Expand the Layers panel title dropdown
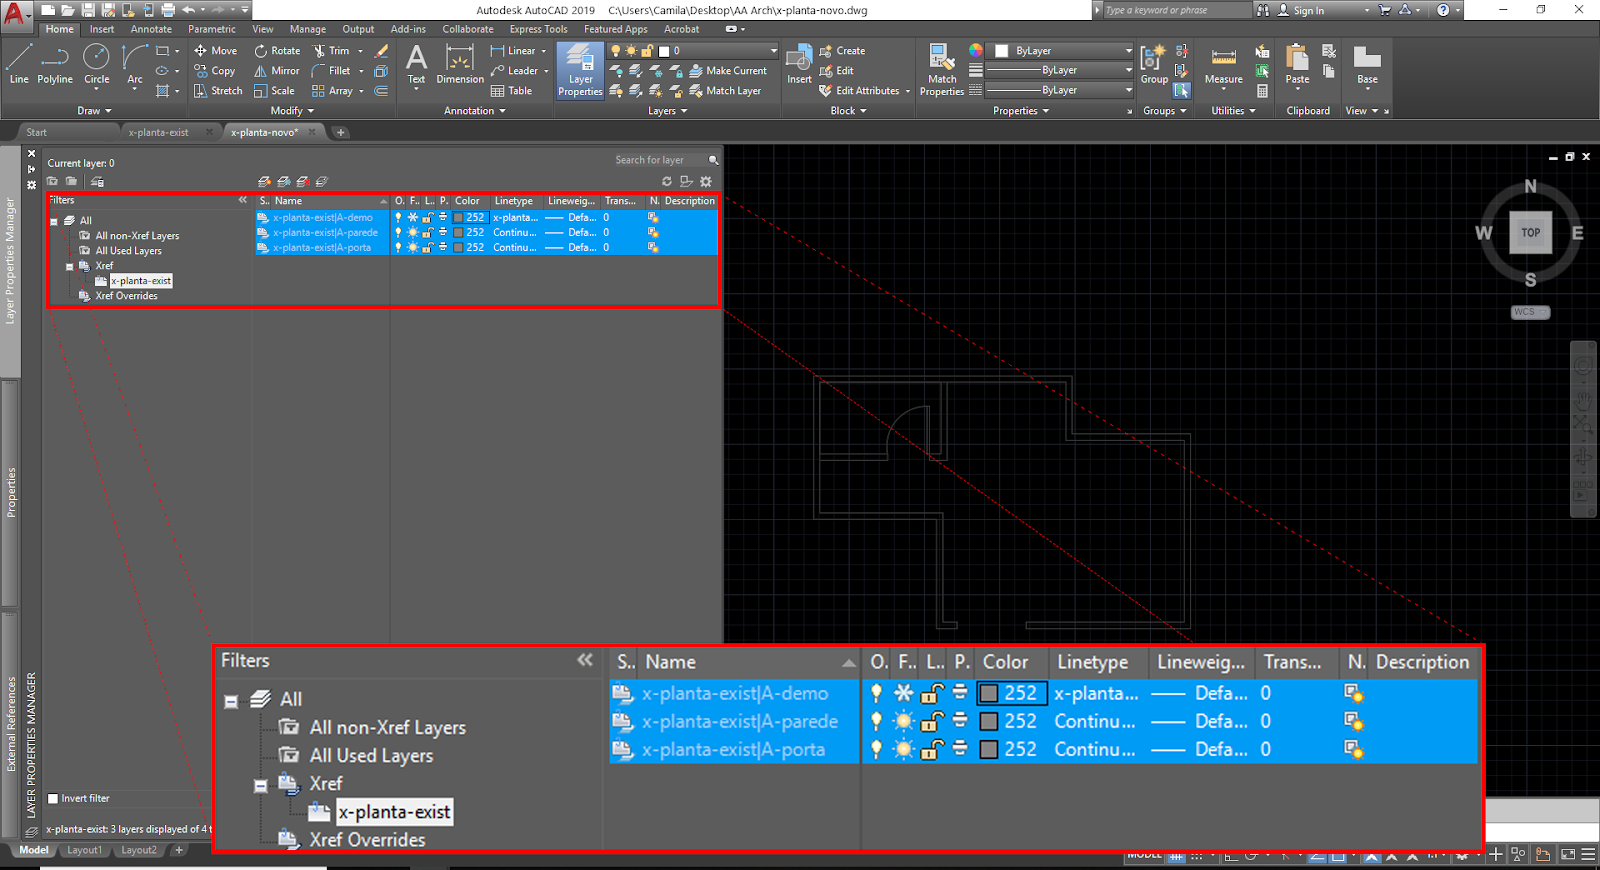The image size is (1600, 870). pyautogui.click(x=668, y=111)
